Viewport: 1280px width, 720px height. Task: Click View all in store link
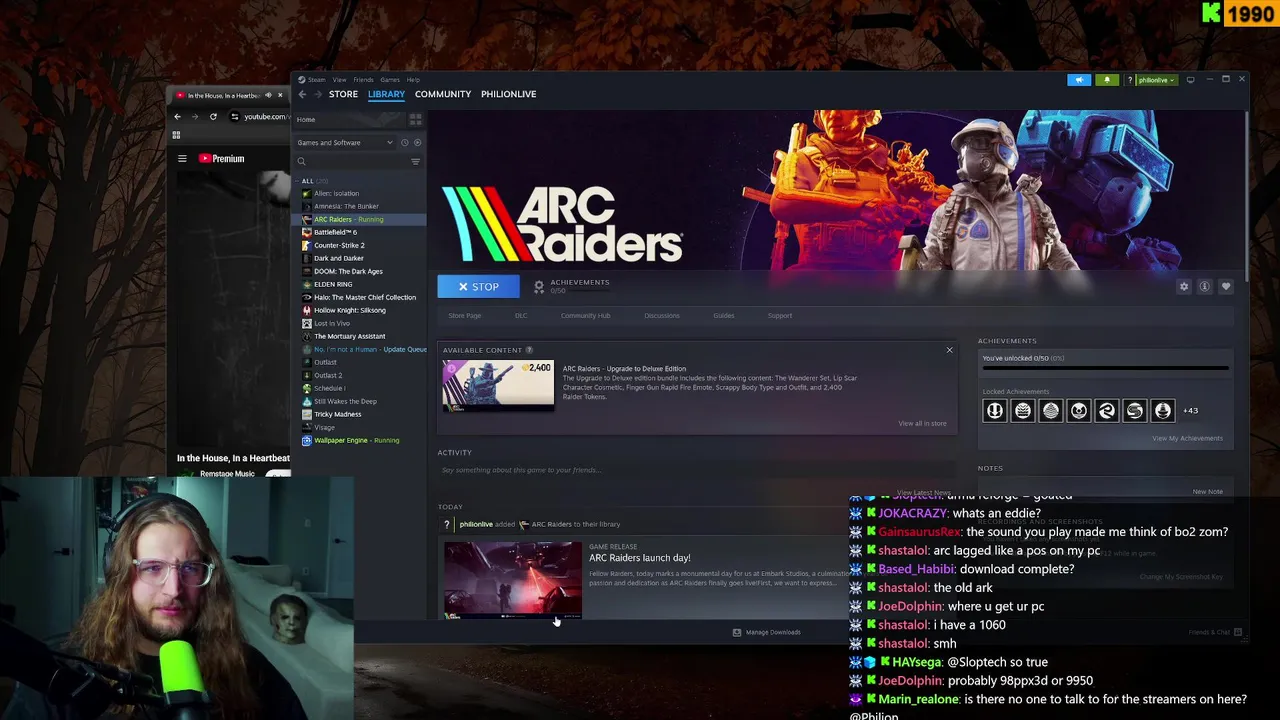click(x=922, y=424)
